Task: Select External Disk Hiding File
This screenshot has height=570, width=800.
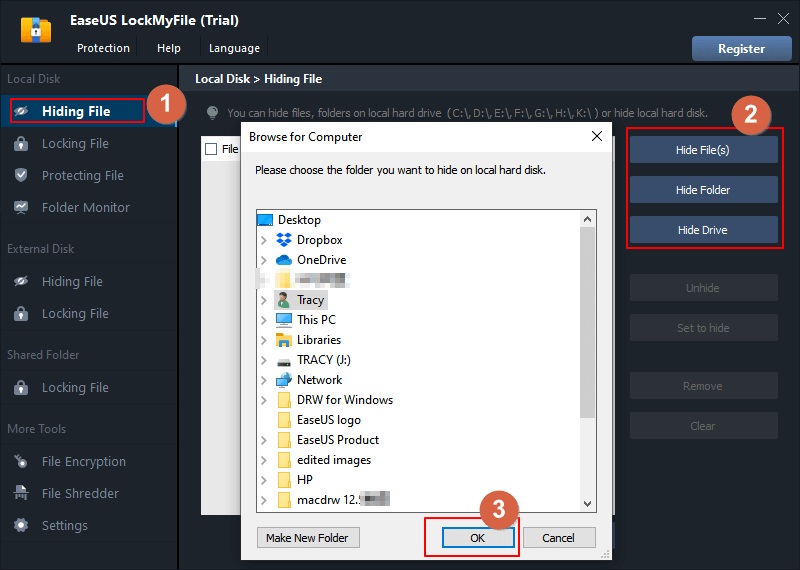Action: tap(88, 281)
